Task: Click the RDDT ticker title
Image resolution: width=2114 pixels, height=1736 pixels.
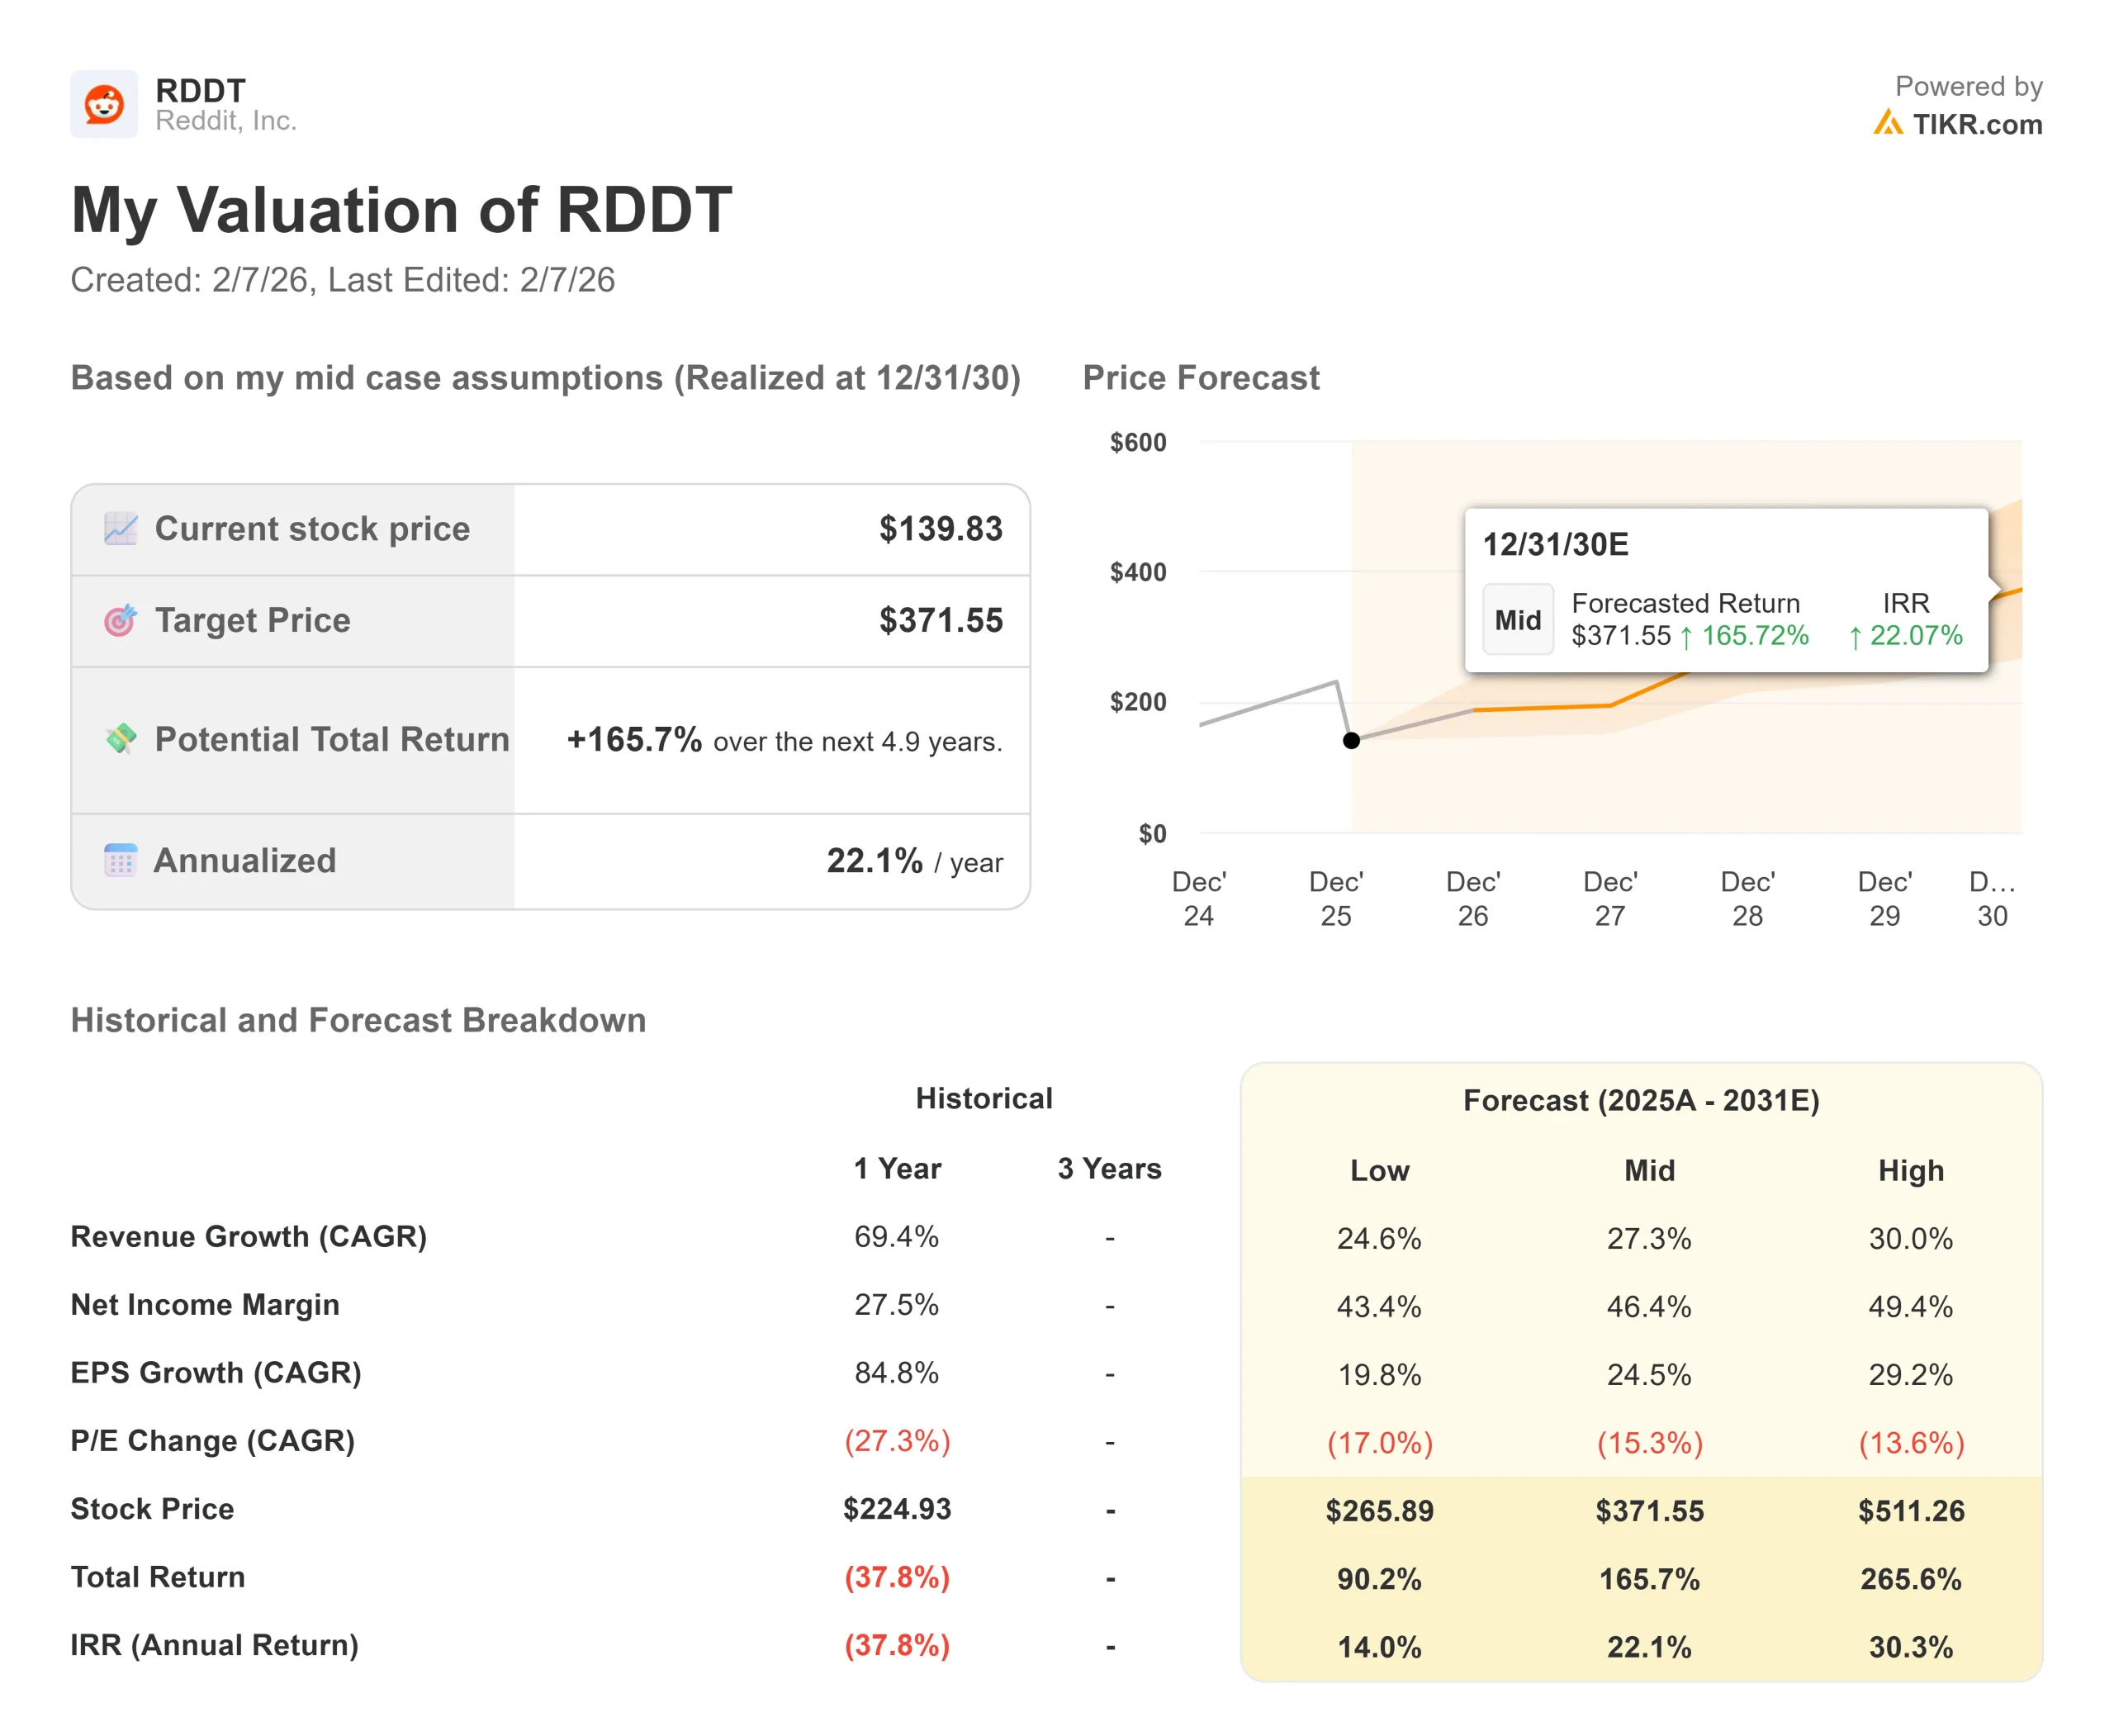Action: (200, 90)
